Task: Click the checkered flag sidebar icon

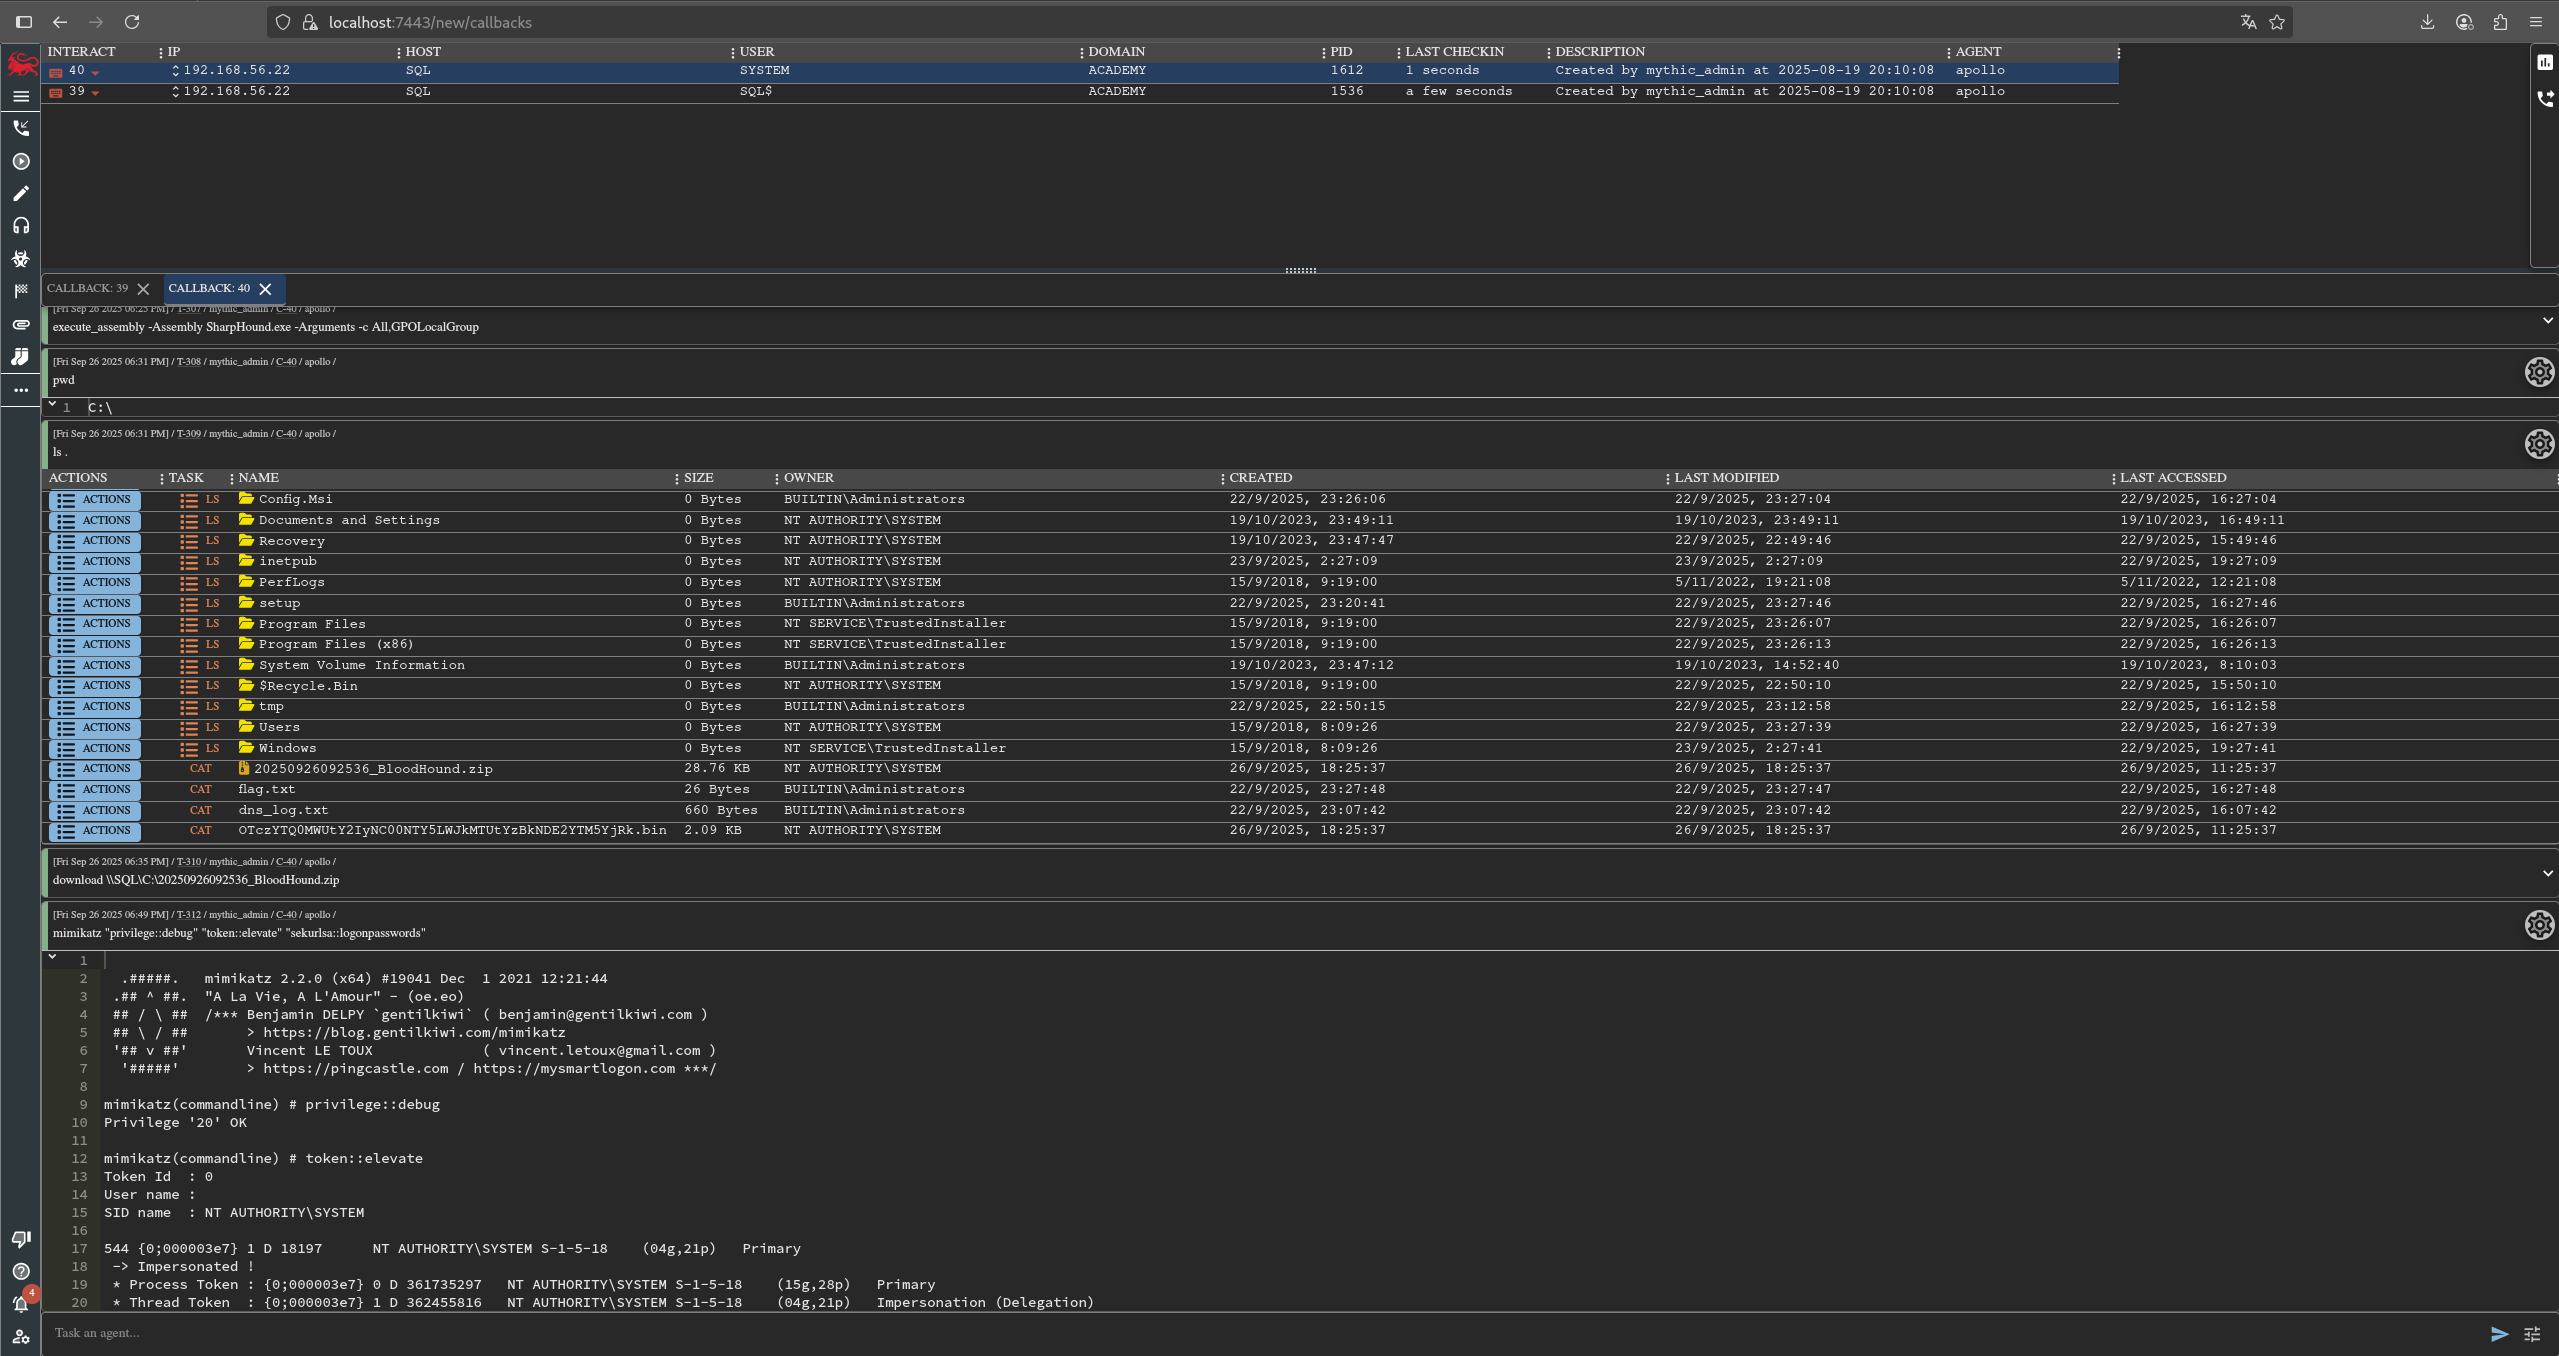Action: pyautogui.click(x=21, y=291)
